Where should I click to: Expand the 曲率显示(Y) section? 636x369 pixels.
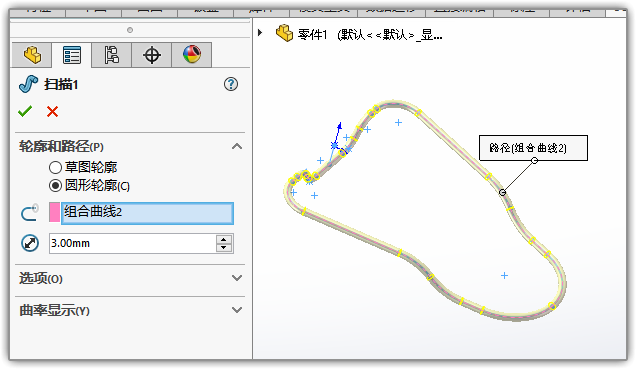tap(237, 310)
